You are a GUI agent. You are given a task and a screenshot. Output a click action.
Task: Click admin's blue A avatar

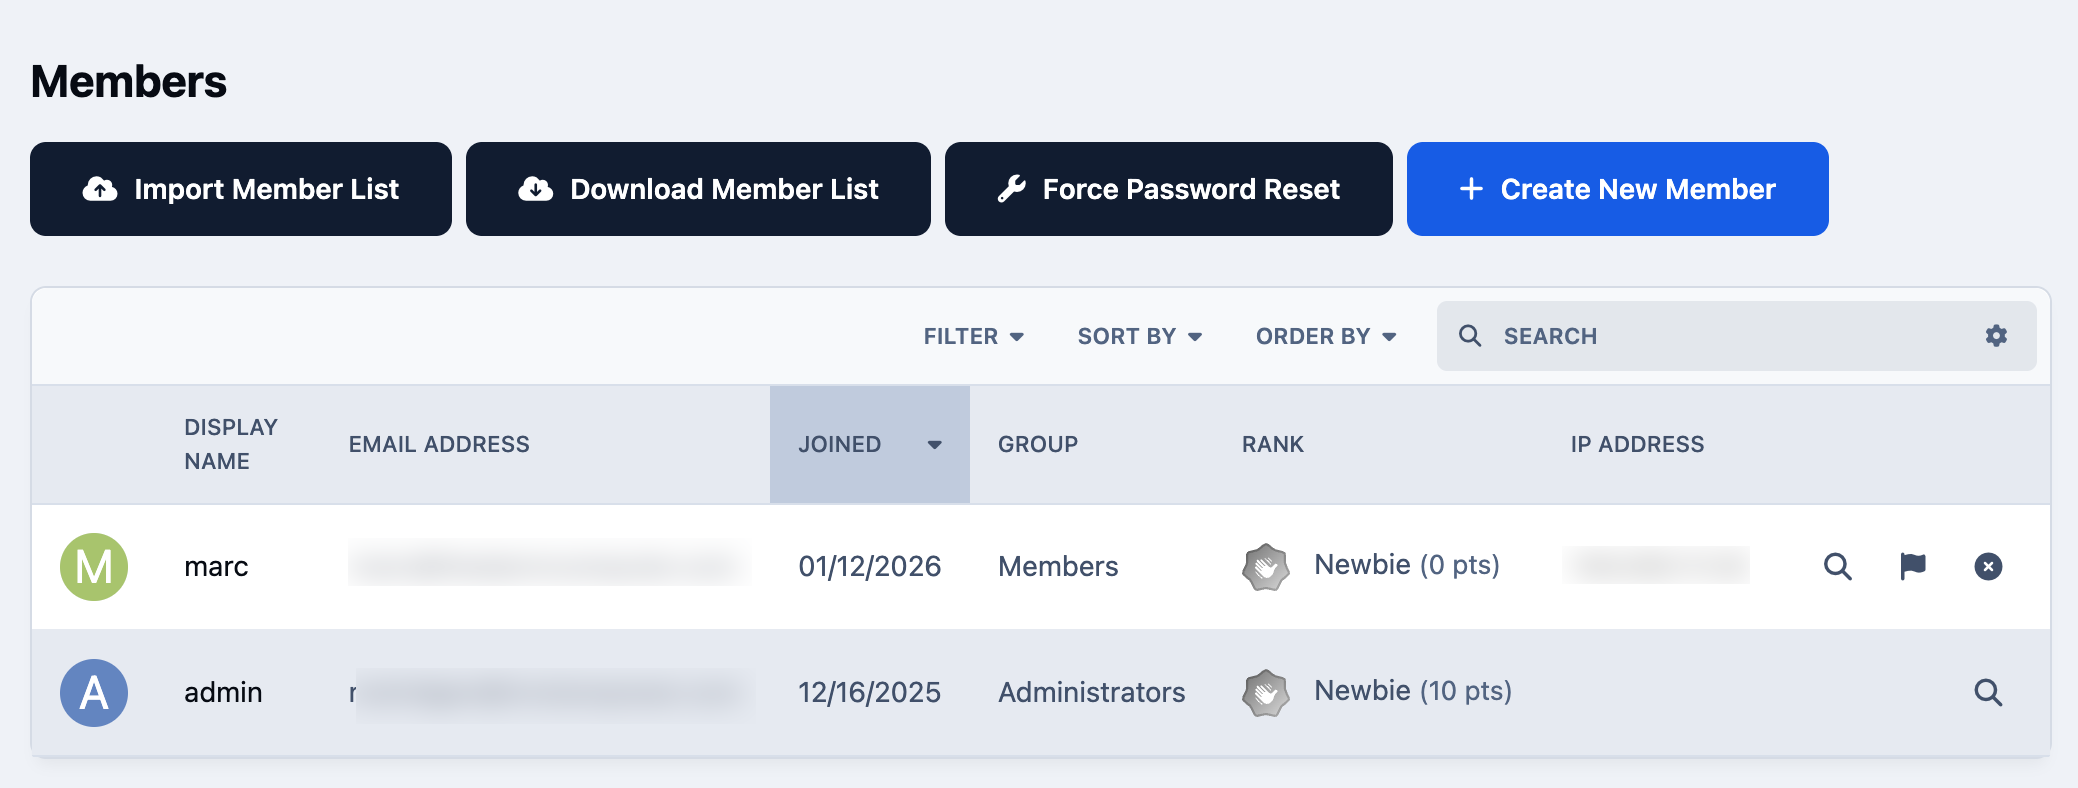[x=94, y=693]
